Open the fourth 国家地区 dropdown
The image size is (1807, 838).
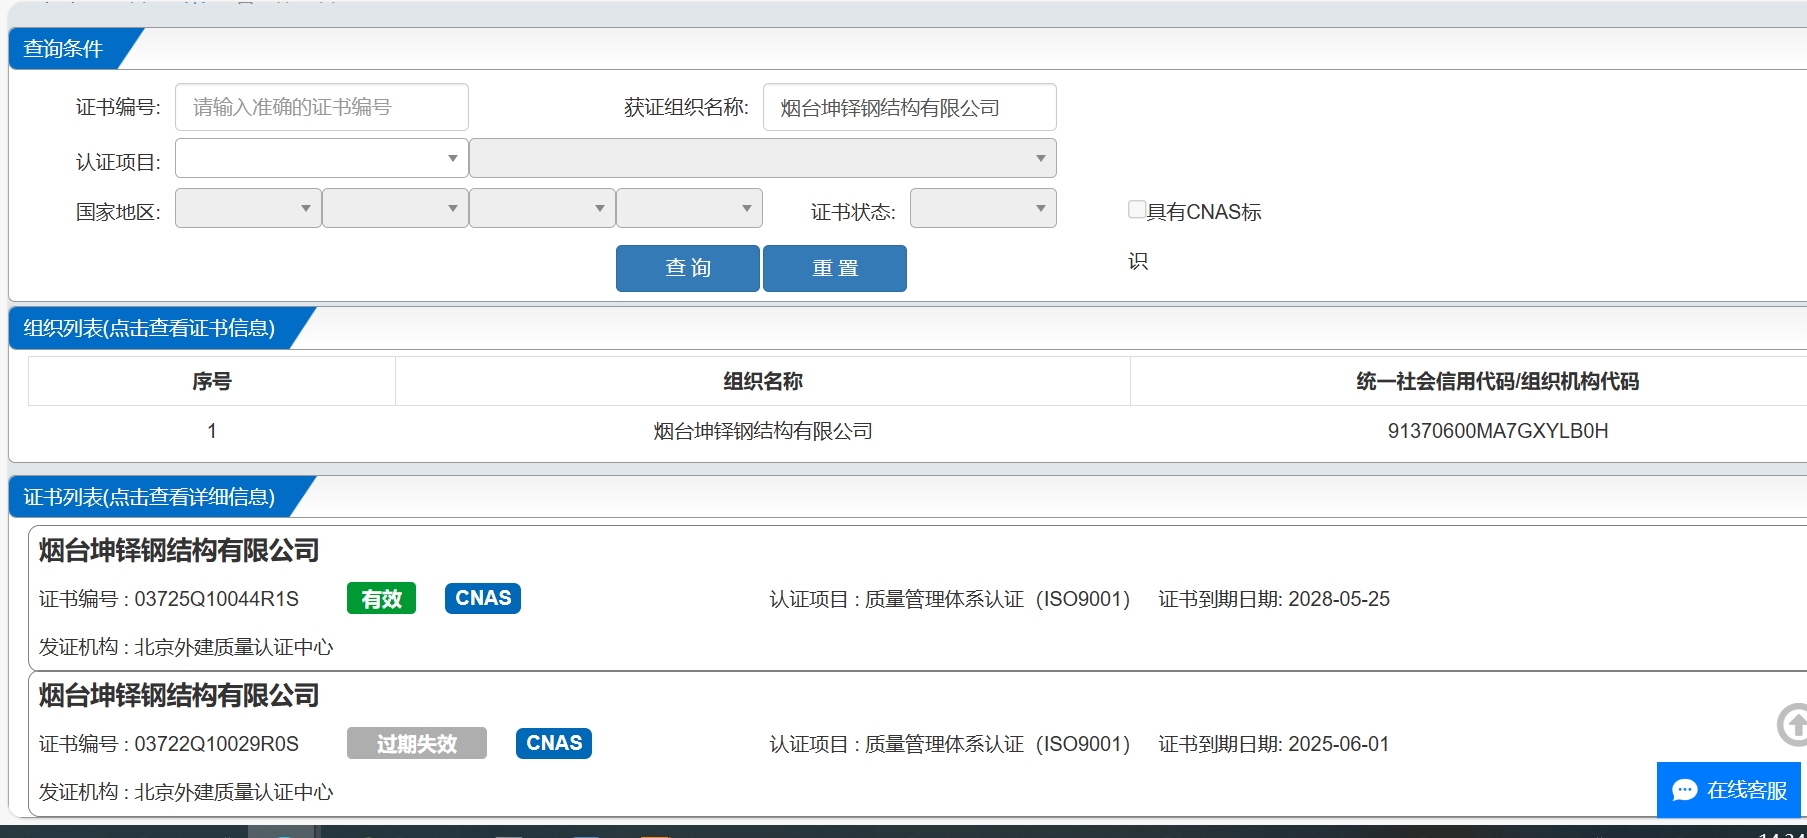pos(689,208)
